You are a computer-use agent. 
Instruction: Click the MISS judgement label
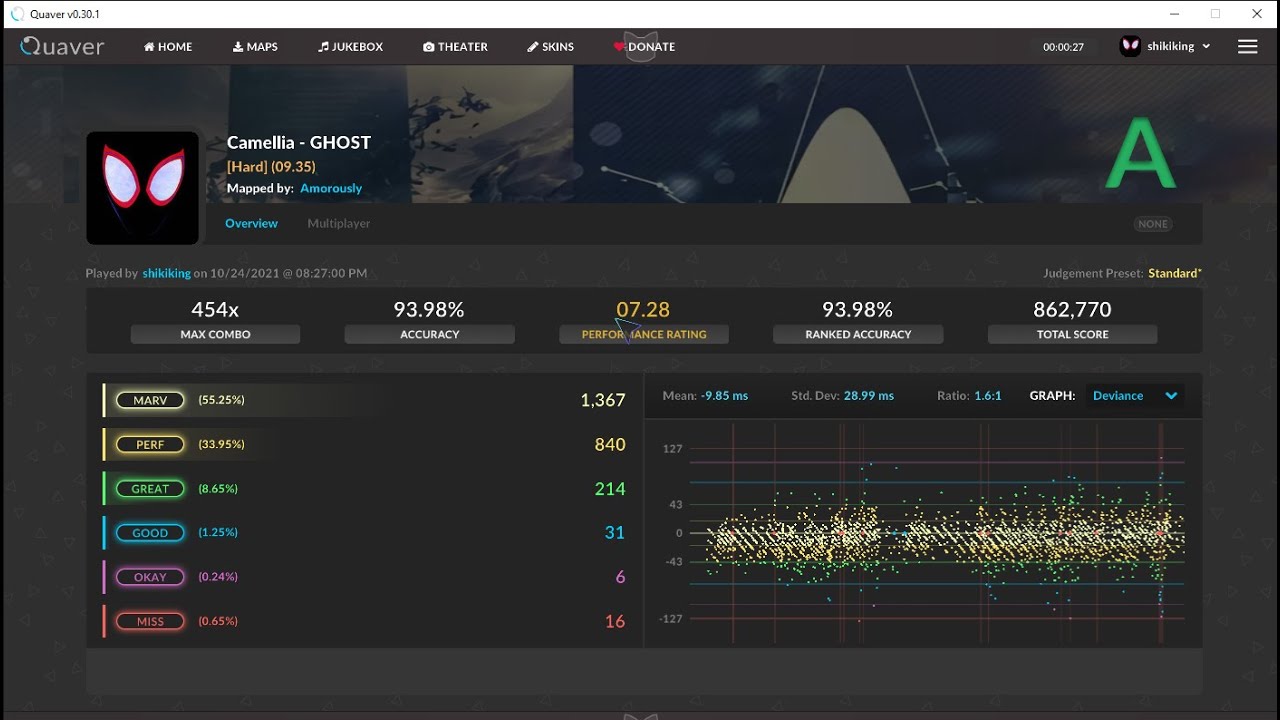pos(150,621)
